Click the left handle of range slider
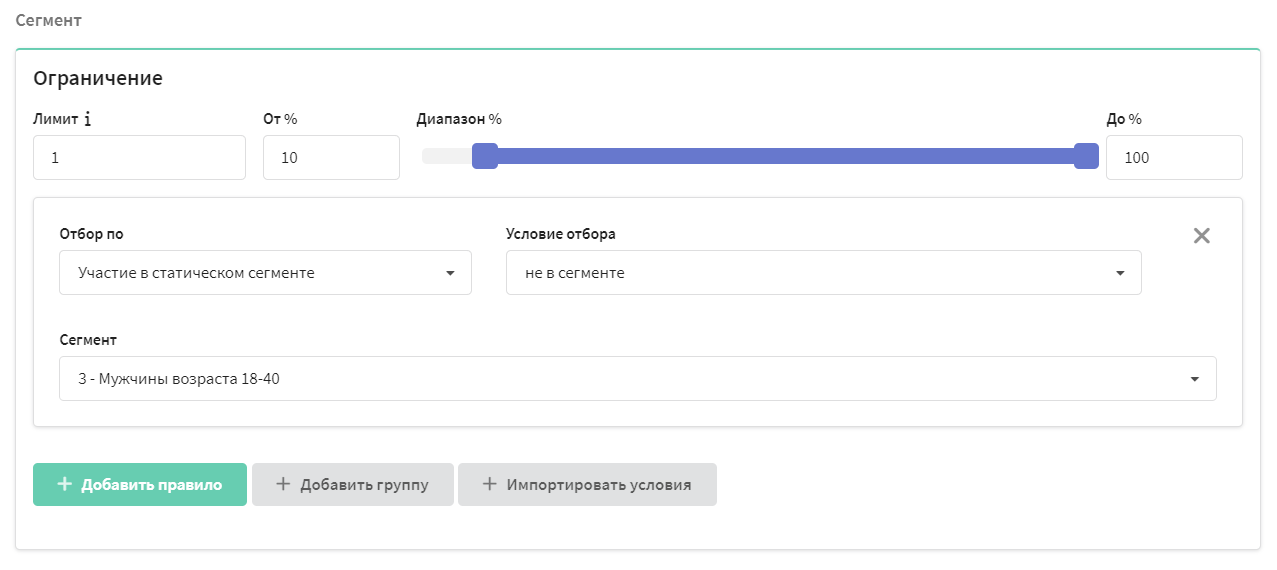 tap(485, 156)
